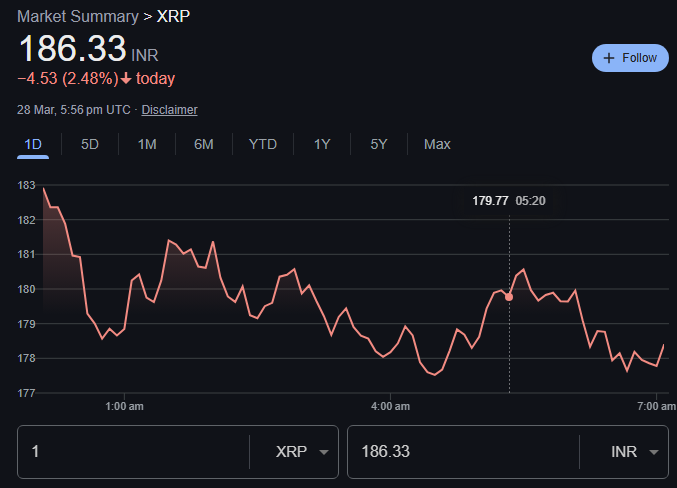Click the 4:00 am axis label
Viewport: 677px width, 488px height.
pyautogui.click(x=390, y=406)
